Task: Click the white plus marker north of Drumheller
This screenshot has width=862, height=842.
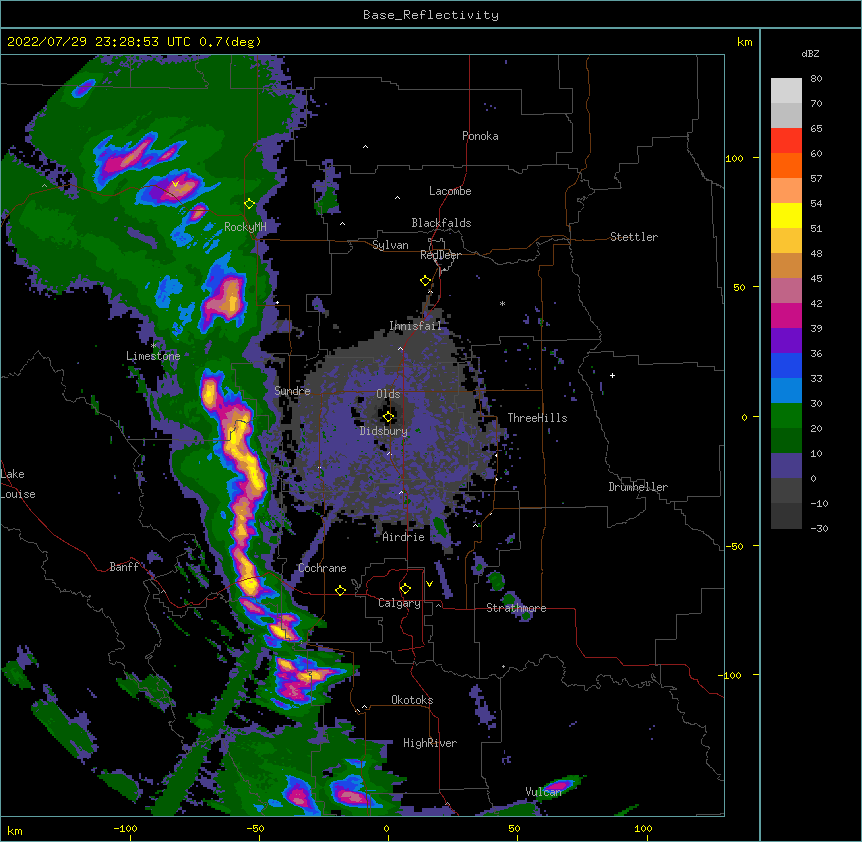Action: coord(612,375)
